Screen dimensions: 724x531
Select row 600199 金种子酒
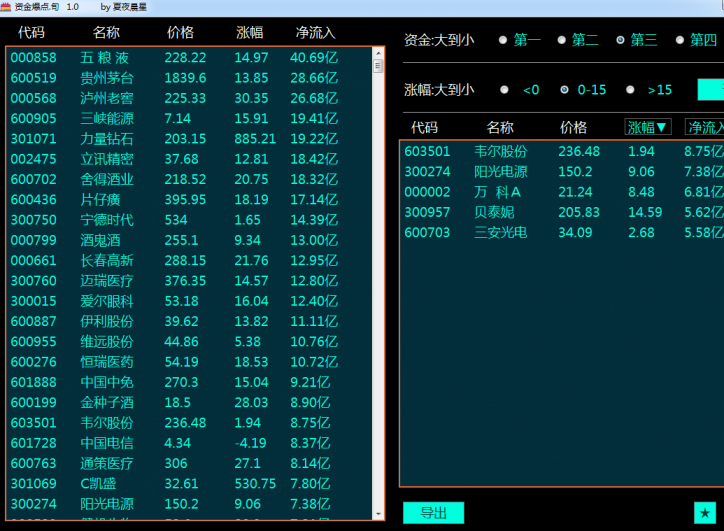tap(189, 403)
